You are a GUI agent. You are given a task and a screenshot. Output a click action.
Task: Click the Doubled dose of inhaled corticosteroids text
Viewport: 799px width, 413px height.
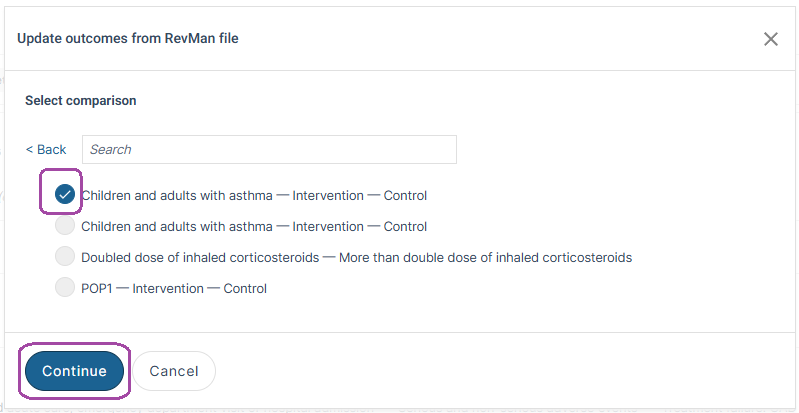click(x=200, y=257)
